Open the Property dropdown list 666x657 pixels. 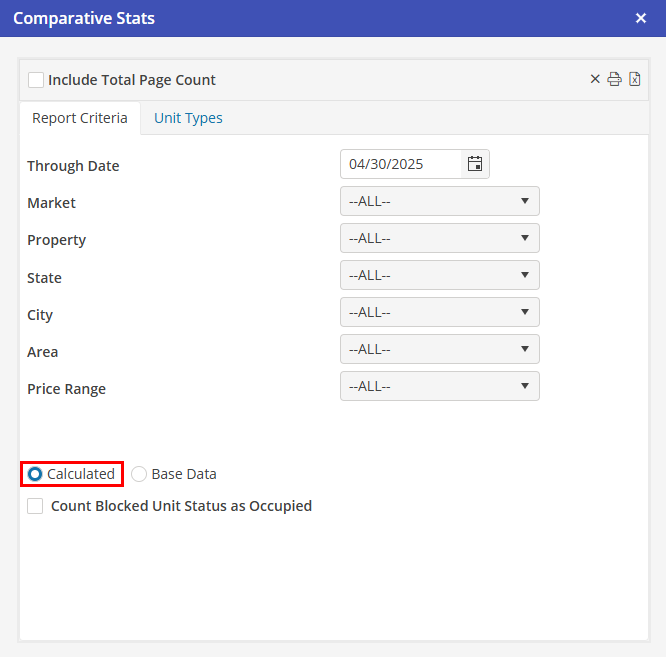pyautogui.click(x=439, y=238)
